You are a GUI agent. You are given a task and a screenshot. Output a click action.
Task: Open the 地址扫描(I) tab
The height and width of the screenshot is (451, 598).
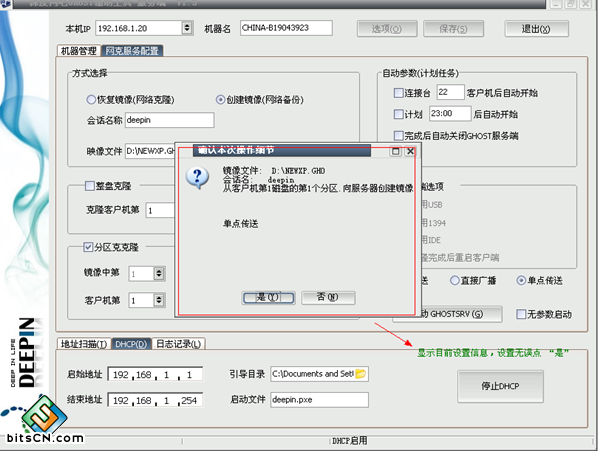(x=84, y=344)
